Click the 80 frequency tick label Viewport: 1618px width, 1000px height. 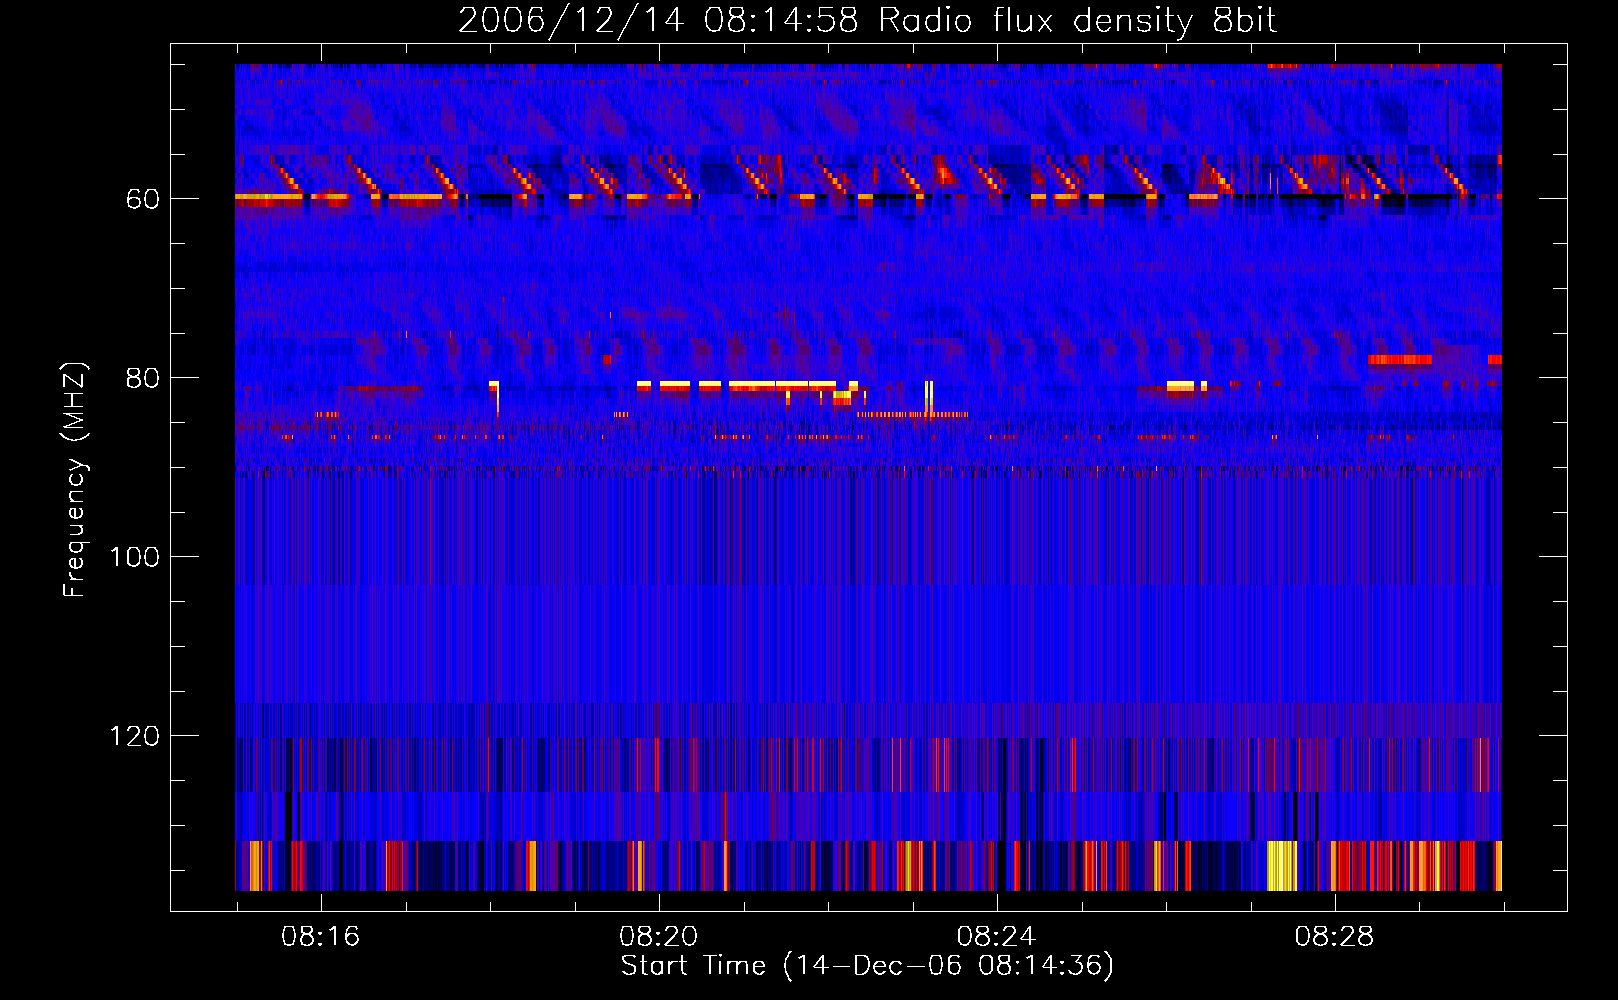142,378
